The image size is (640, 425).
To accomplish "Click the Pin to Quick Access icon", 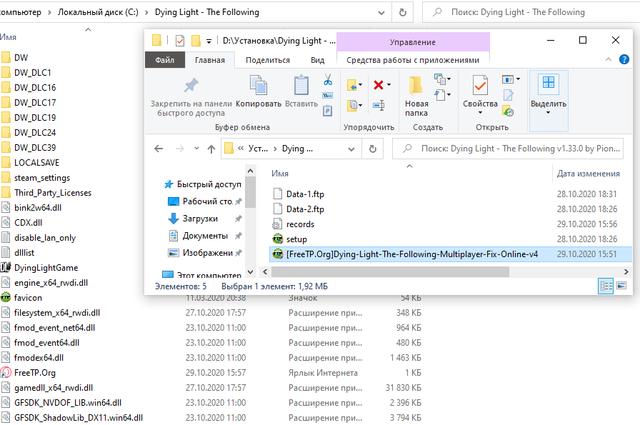I will pyautogui.click(x=191, y=85).
